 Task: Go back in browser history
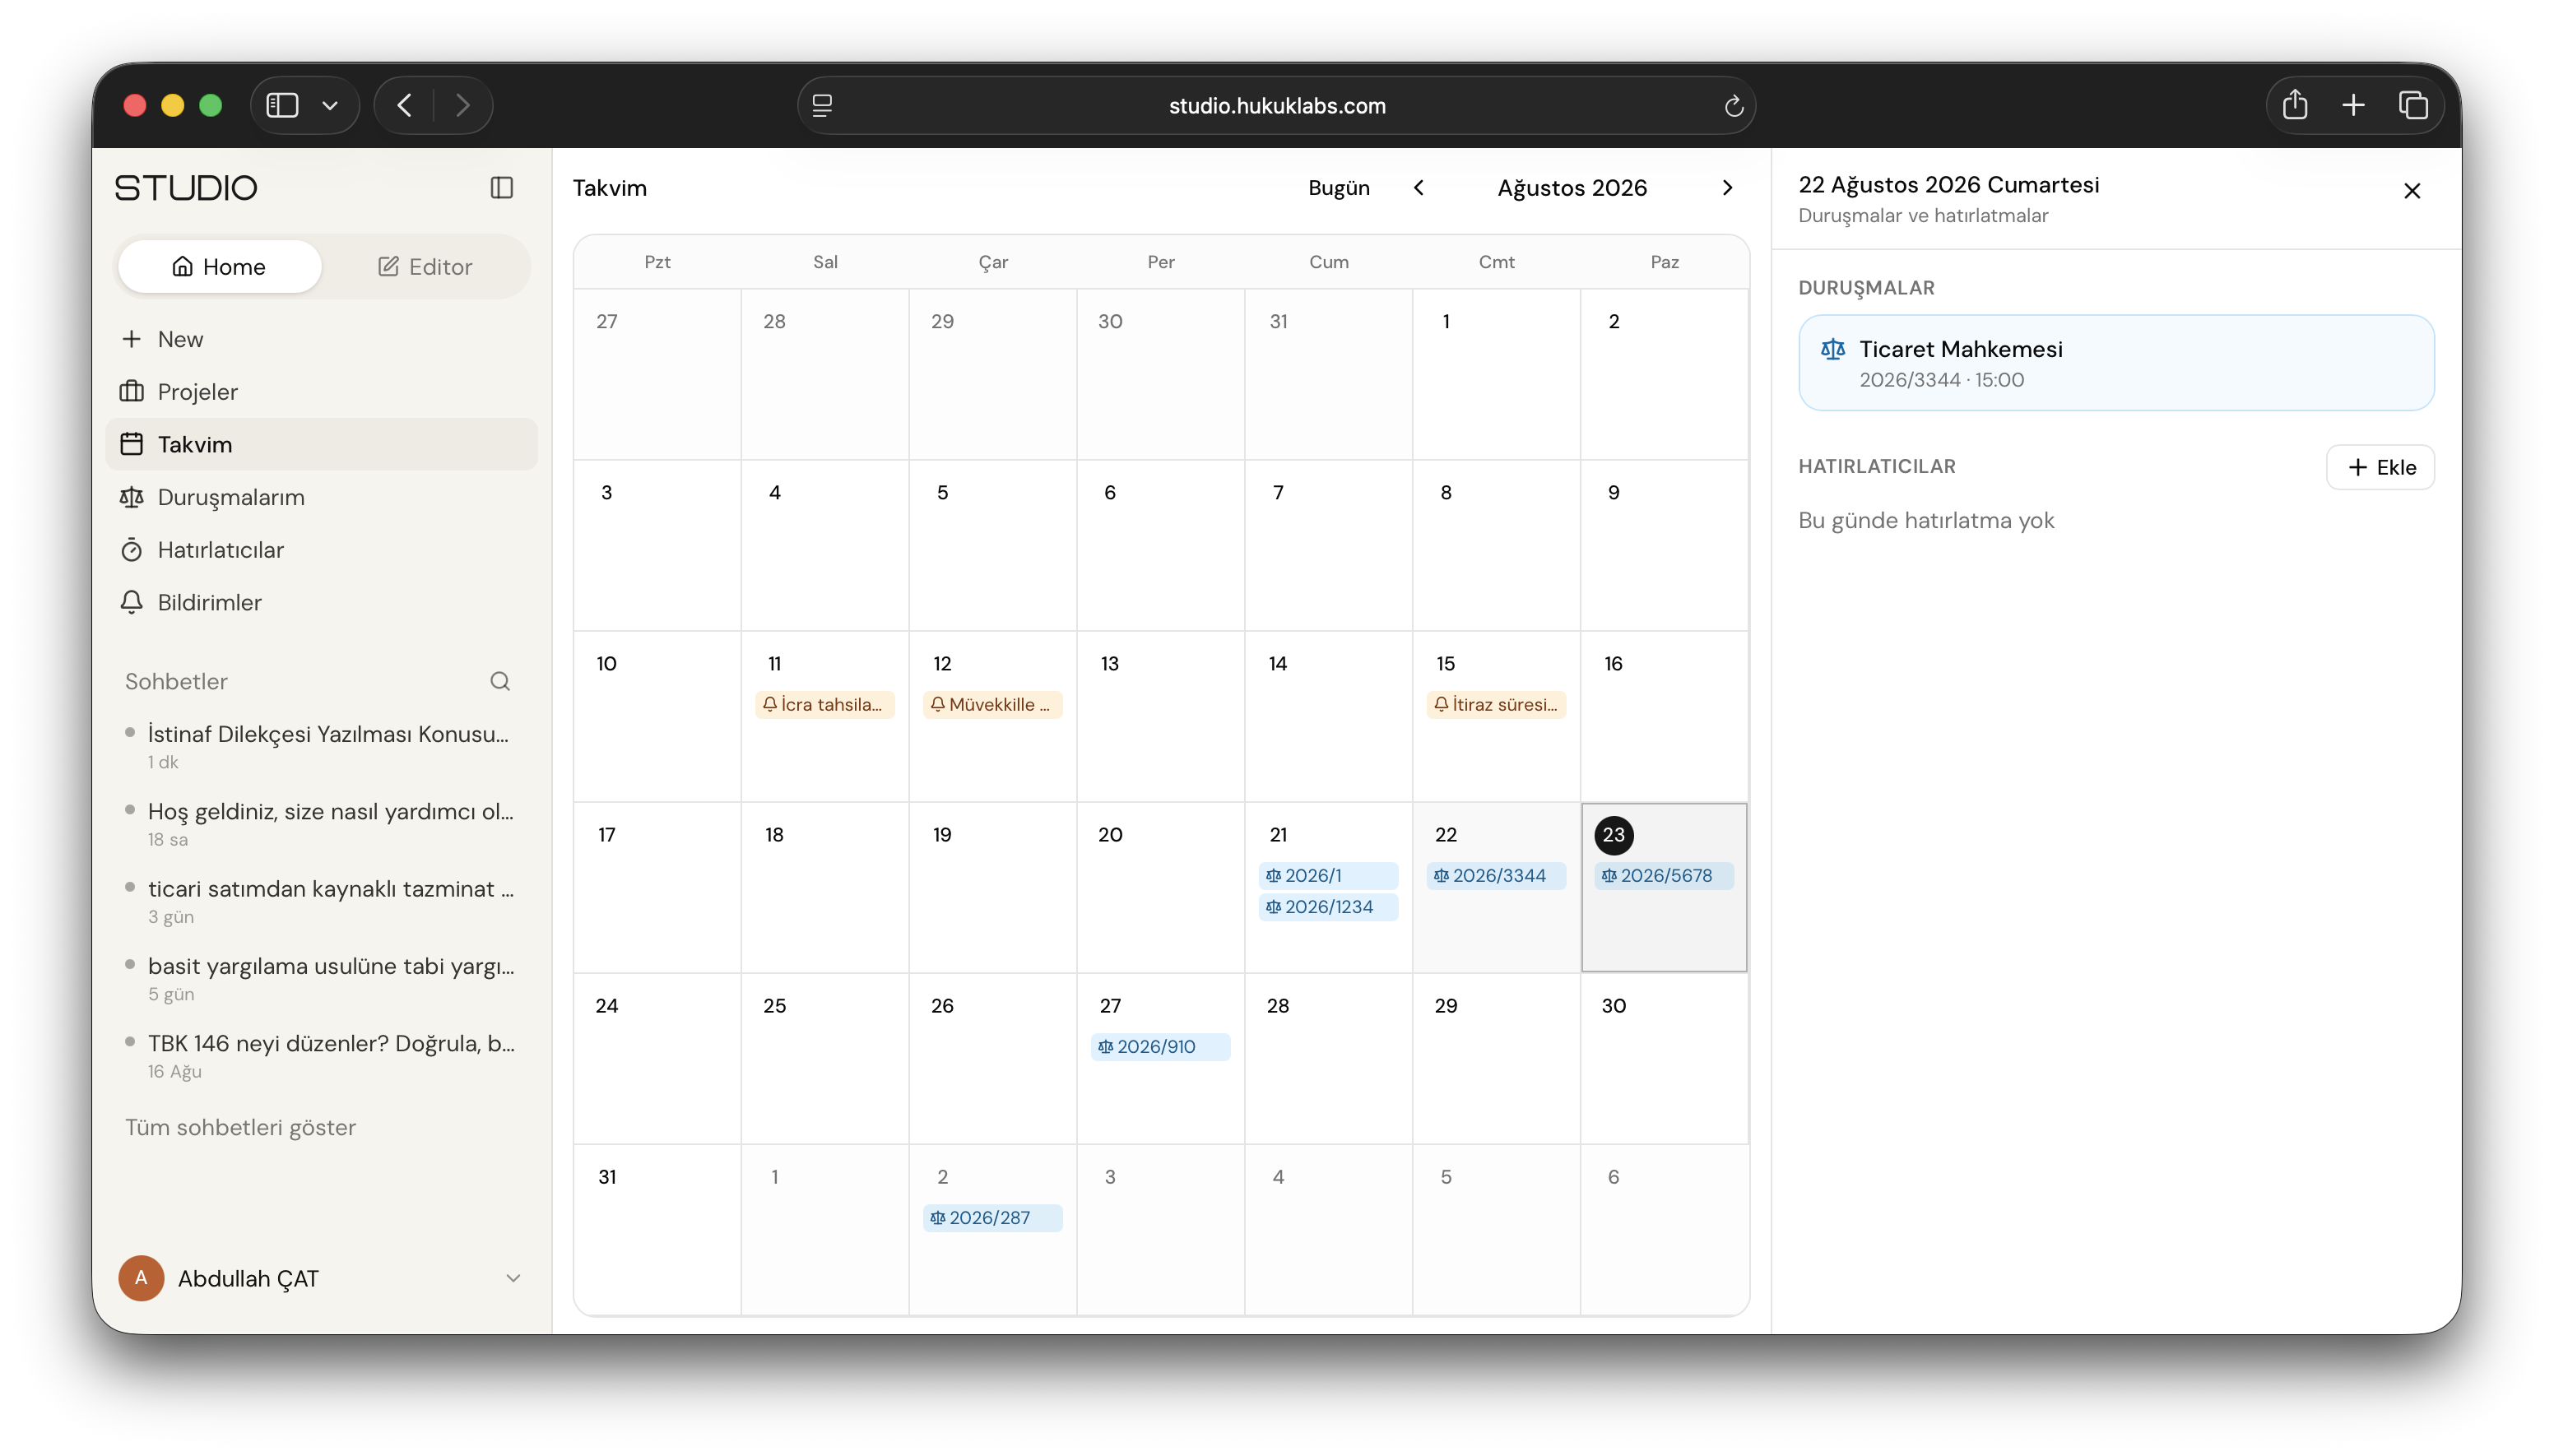click(x=405, y=105)
